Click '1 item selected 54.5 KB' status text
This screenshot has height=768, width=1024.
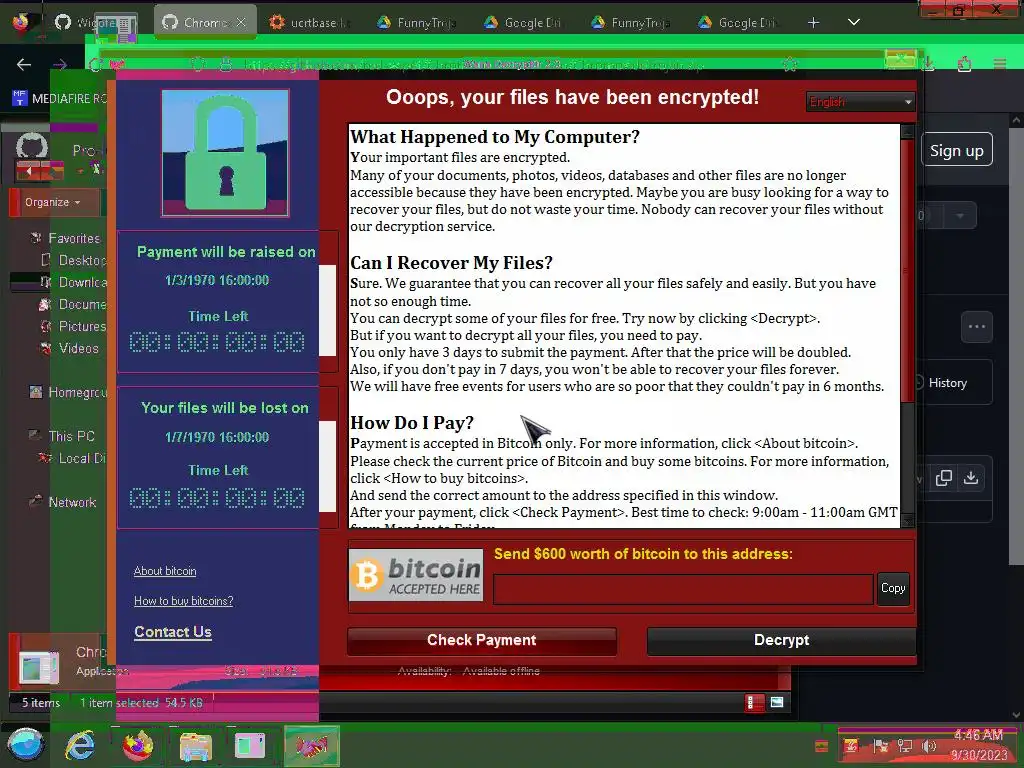[141, 703]
